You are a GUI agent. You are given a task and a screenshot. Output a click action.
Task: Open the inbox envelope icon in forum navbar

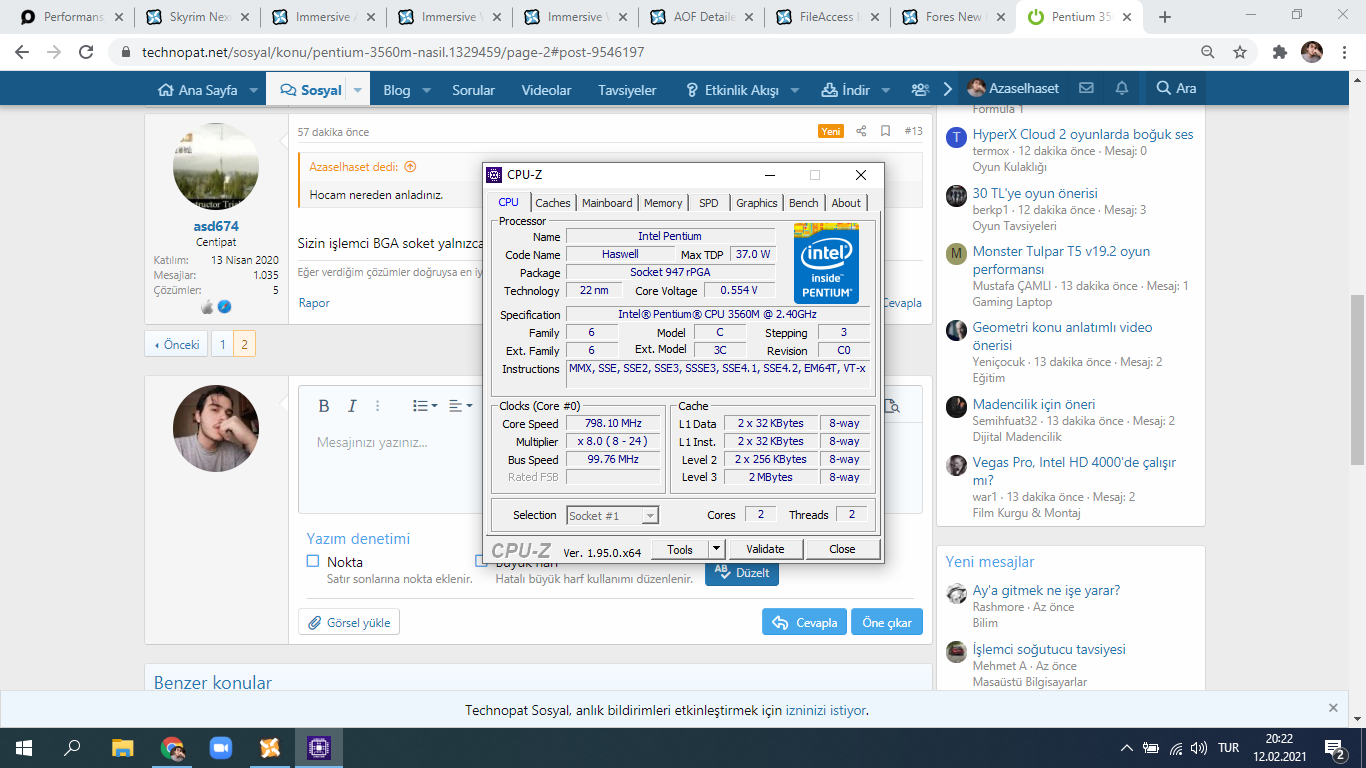[1086, 89]
